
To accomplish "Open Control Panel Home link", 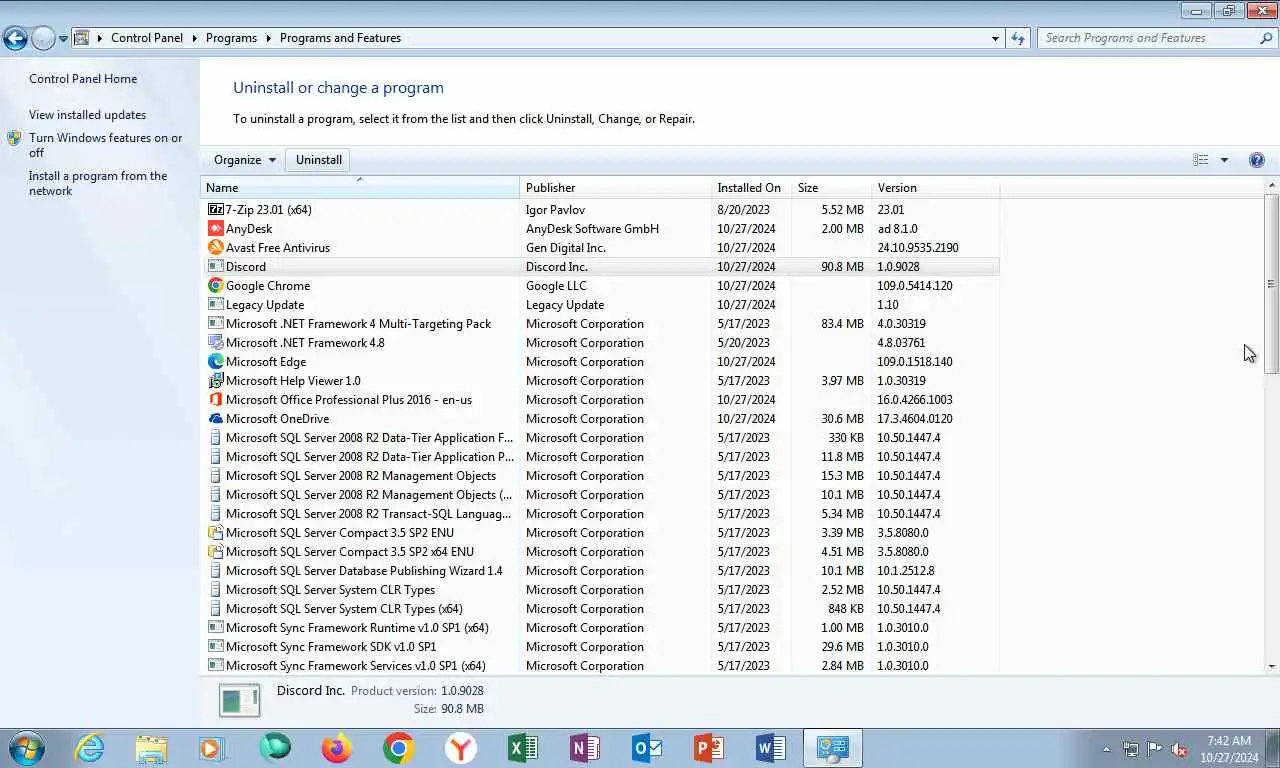I will 83,79.
